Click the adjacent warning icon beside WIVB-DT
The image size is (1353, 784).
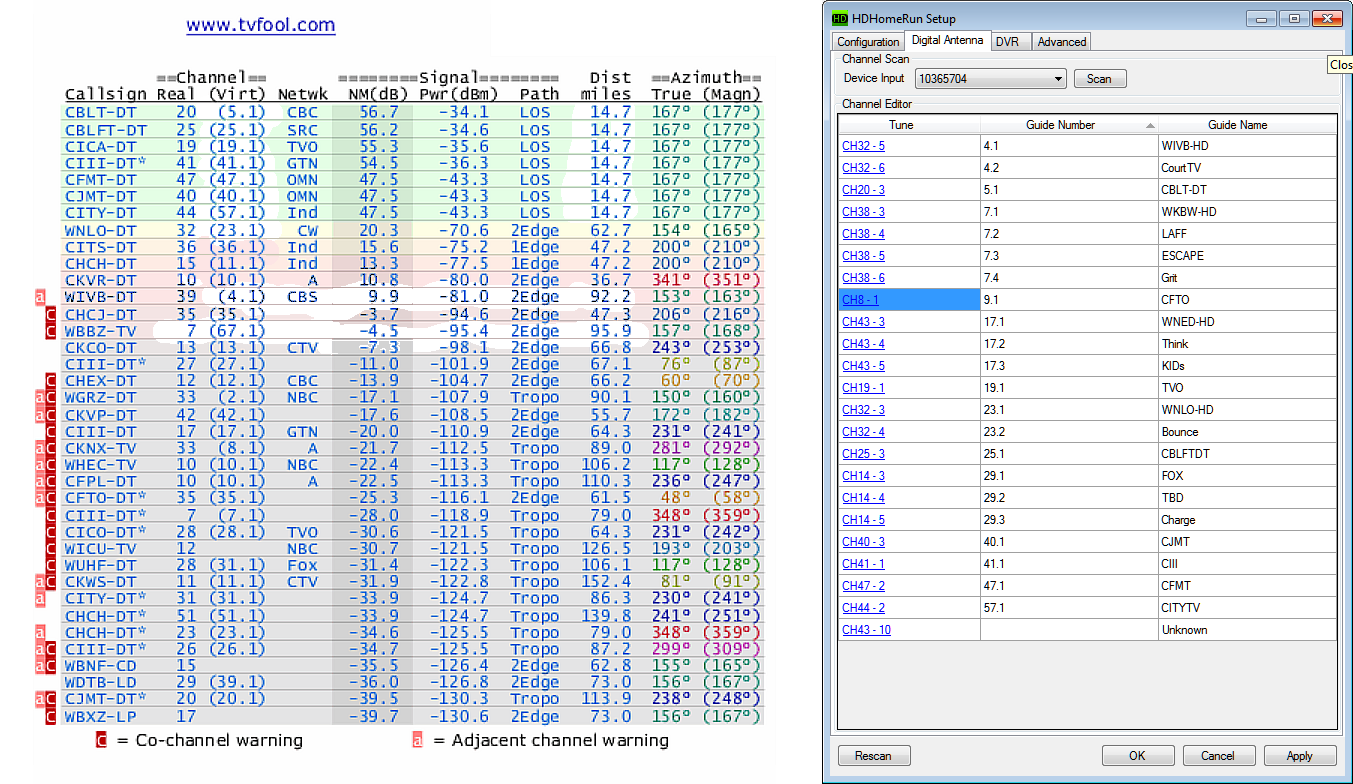pos(40,297)
